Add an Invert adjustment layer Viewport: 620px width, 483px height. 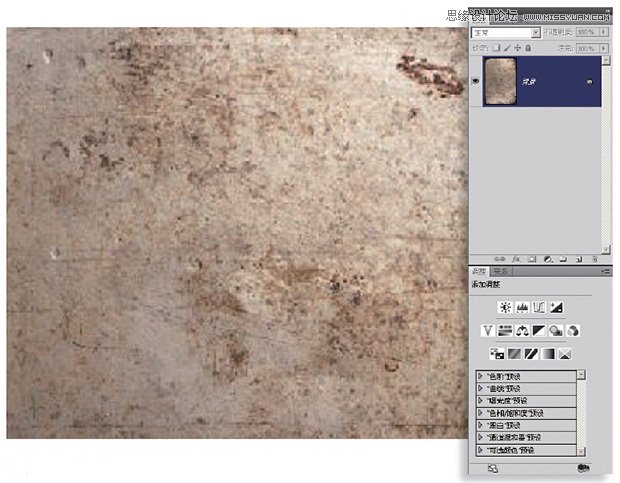497,354
